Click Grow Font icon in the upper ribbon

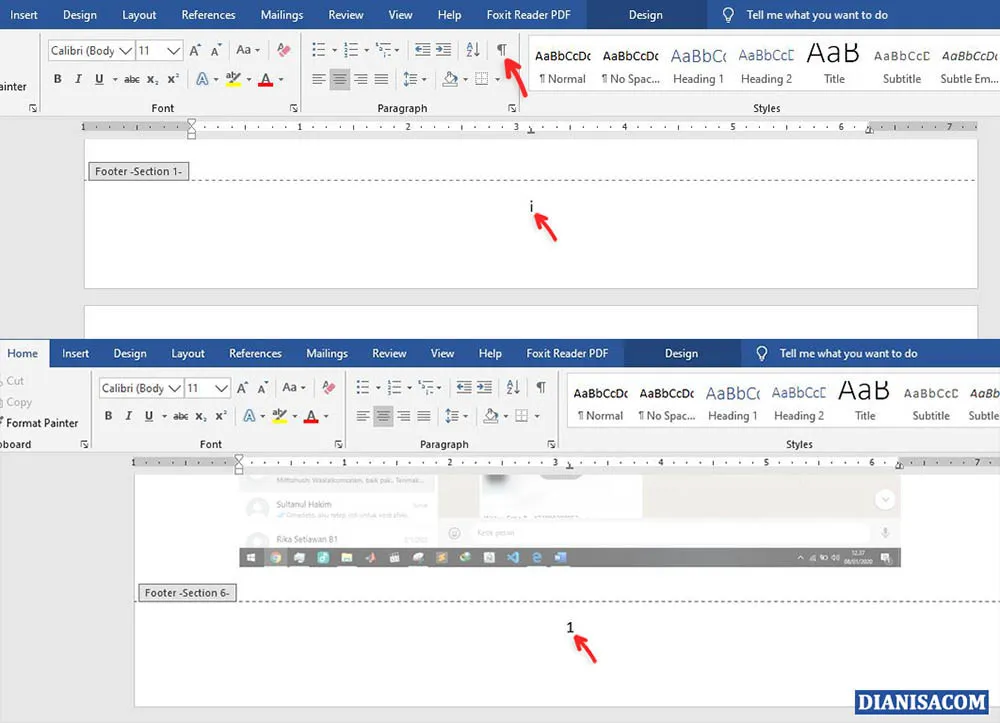[x=196, y=50]
